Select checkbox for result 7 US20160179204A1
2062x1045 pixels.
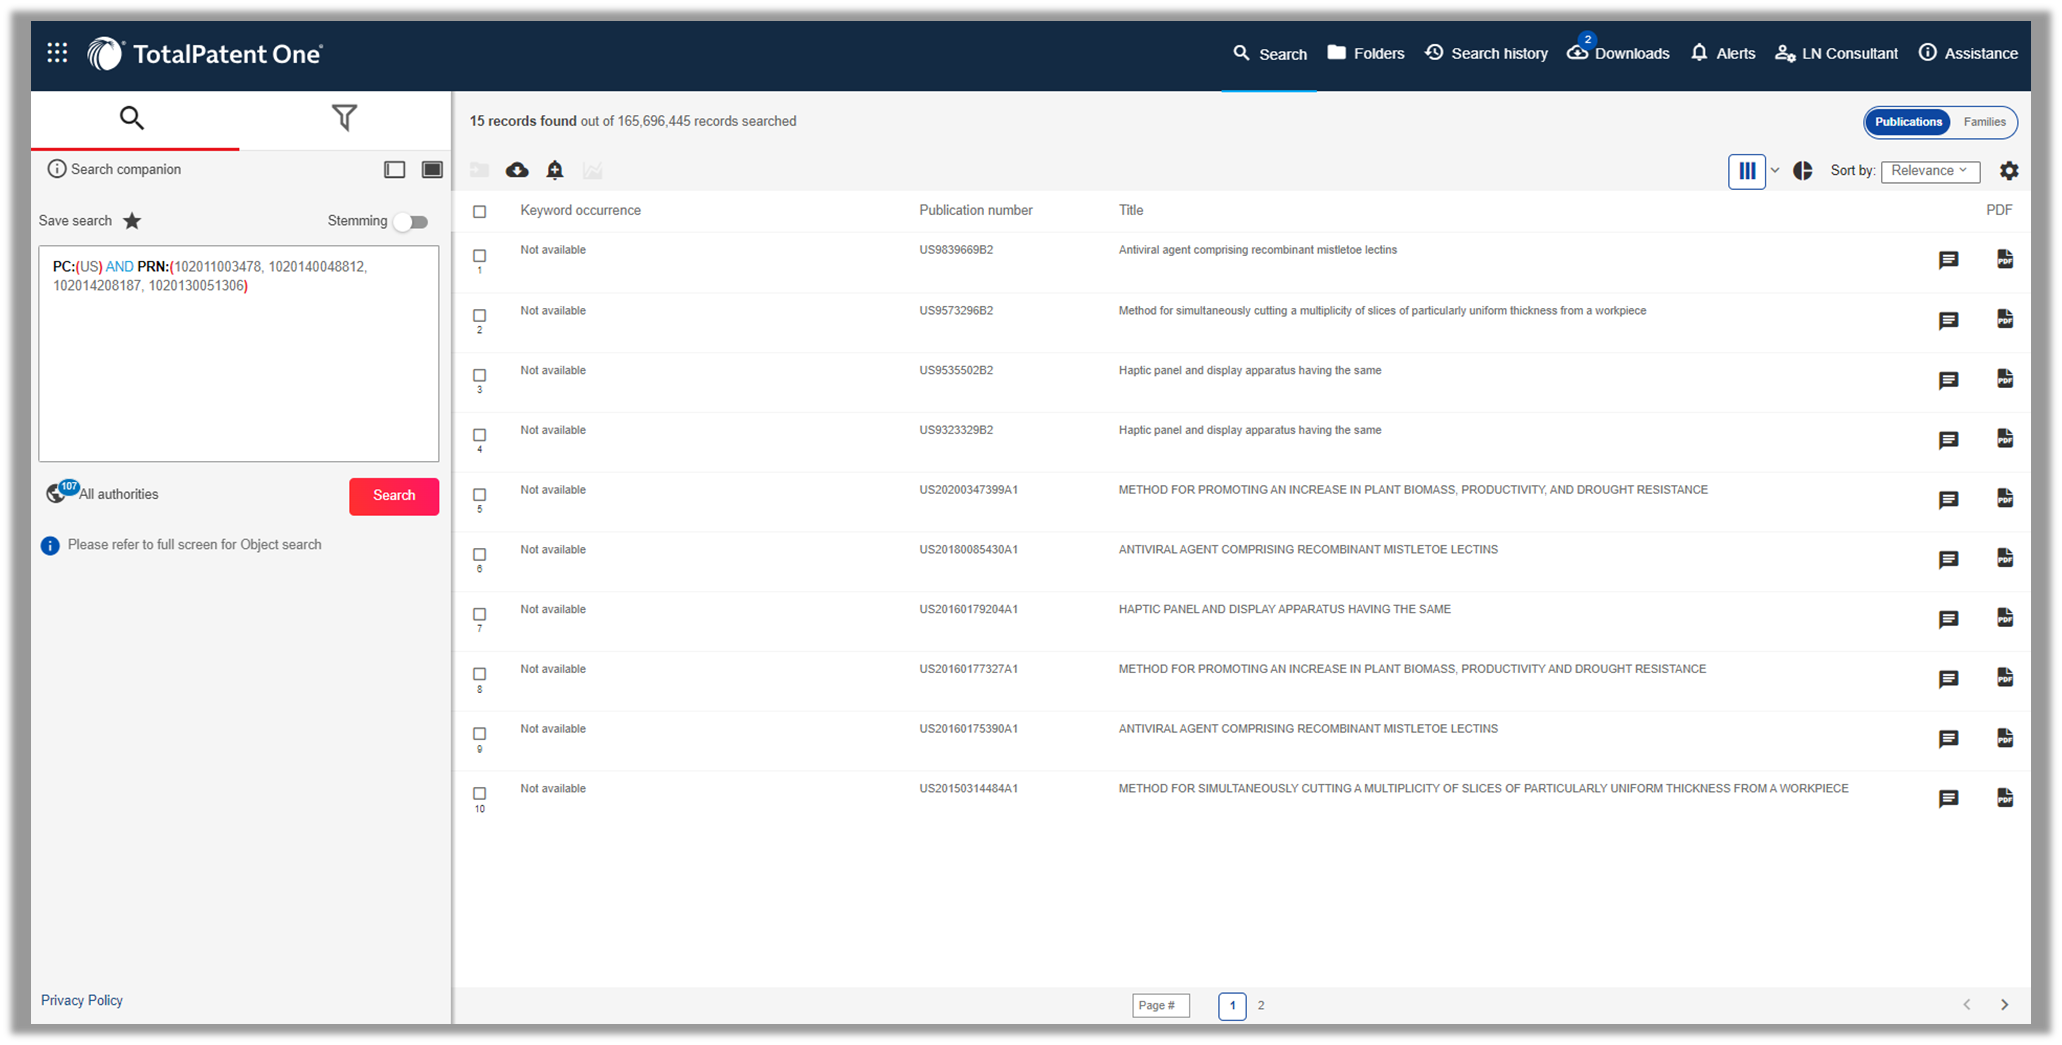pyautogui.click(x=480, y=615)
